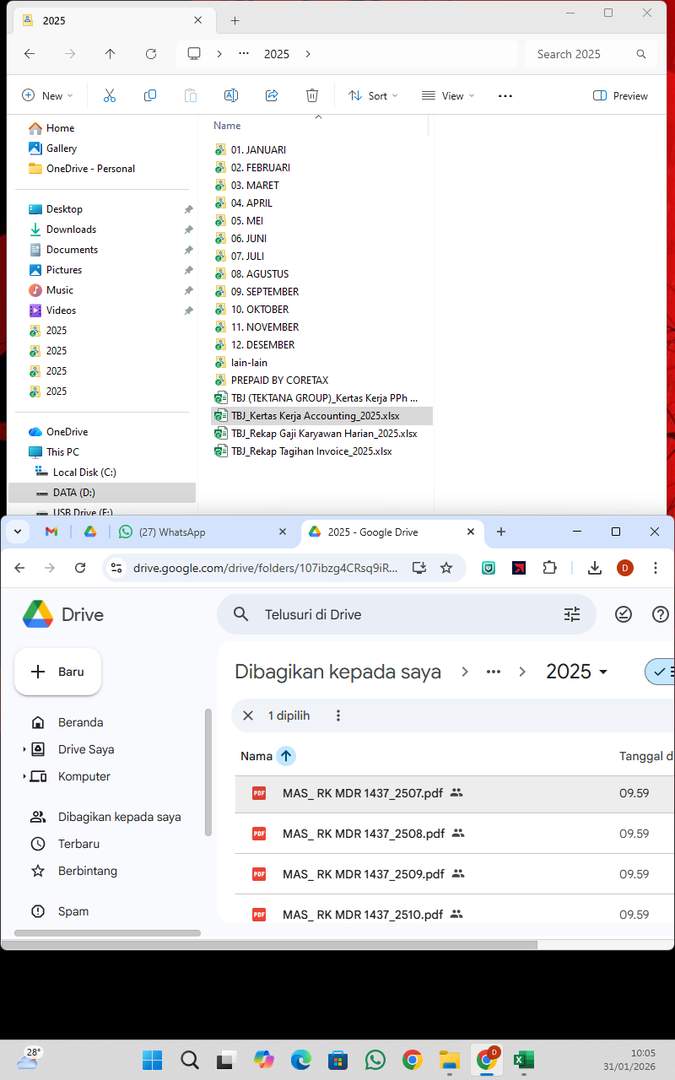The width and height of the screenshot is (675, 1080).
Task: Toggle the Preview pane in Explorer
Action: (620, 96)
